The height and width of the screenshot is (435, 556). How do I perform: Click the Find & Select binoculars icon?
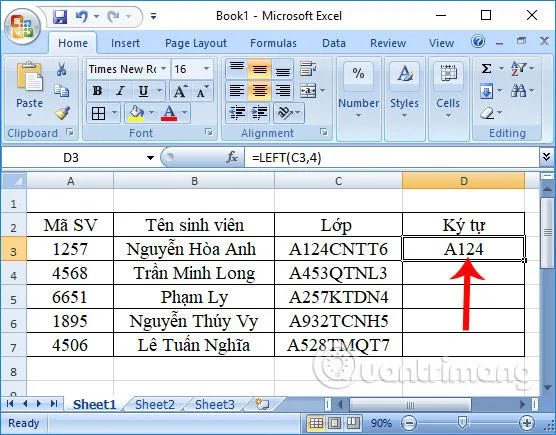518,91
